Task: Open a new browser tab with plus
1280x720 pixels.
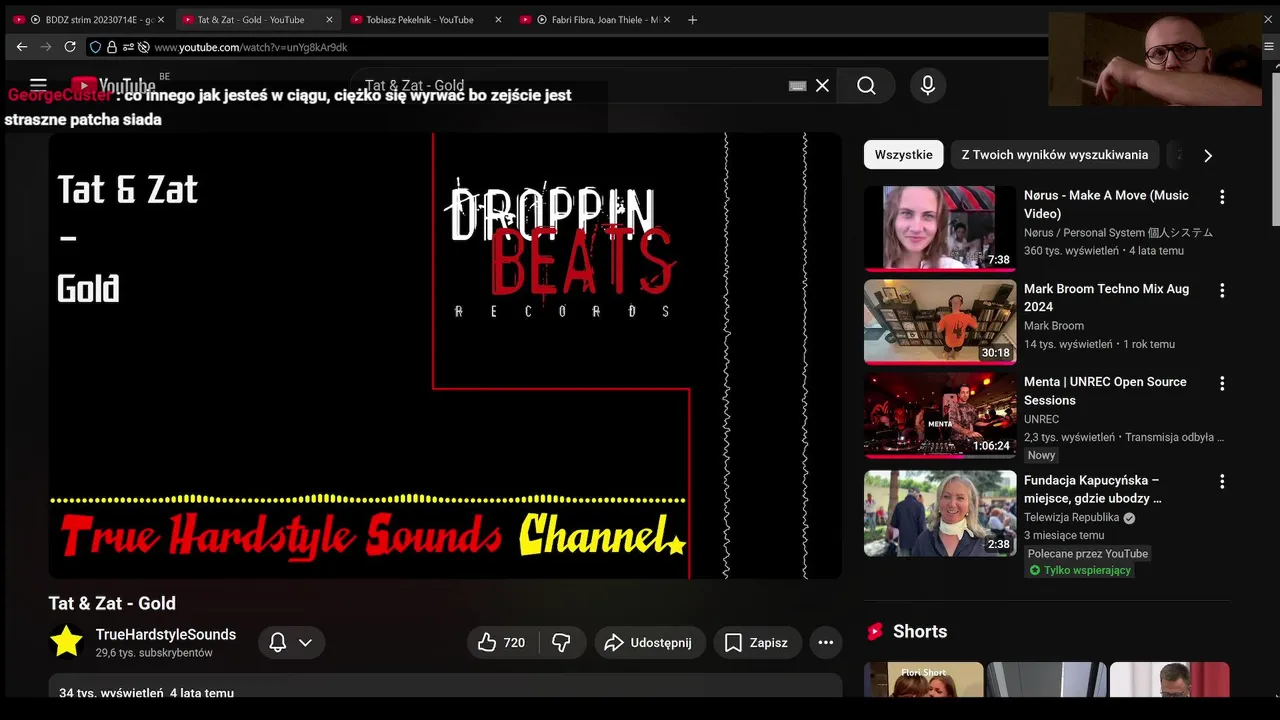Action: coord(693,19)
